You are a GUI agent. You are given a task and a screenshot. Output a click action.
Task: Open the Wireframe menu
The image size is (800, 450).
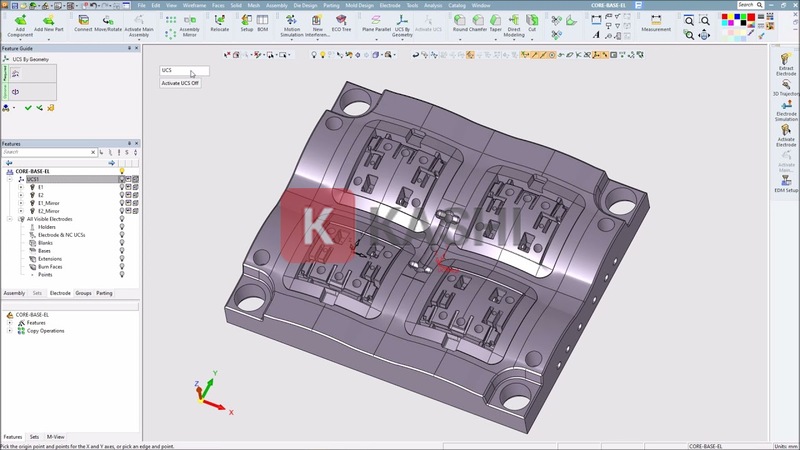(194, 6)
